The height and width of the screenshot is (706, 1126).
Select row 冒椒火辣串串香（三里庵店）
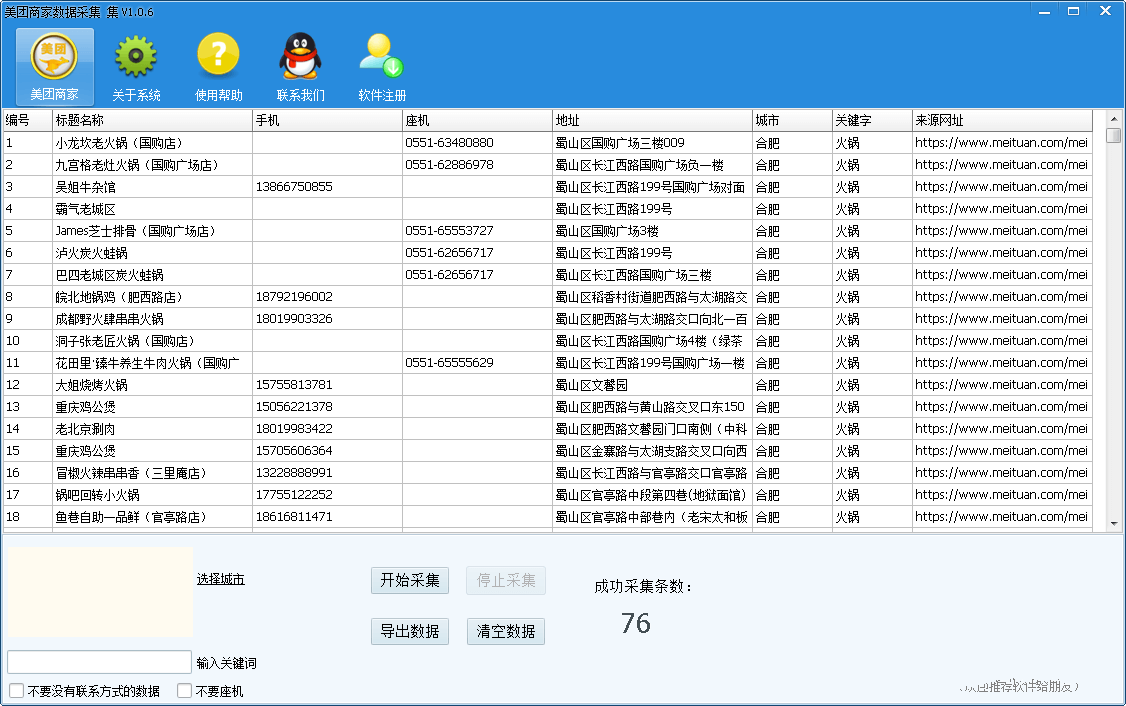pos(548,473)
